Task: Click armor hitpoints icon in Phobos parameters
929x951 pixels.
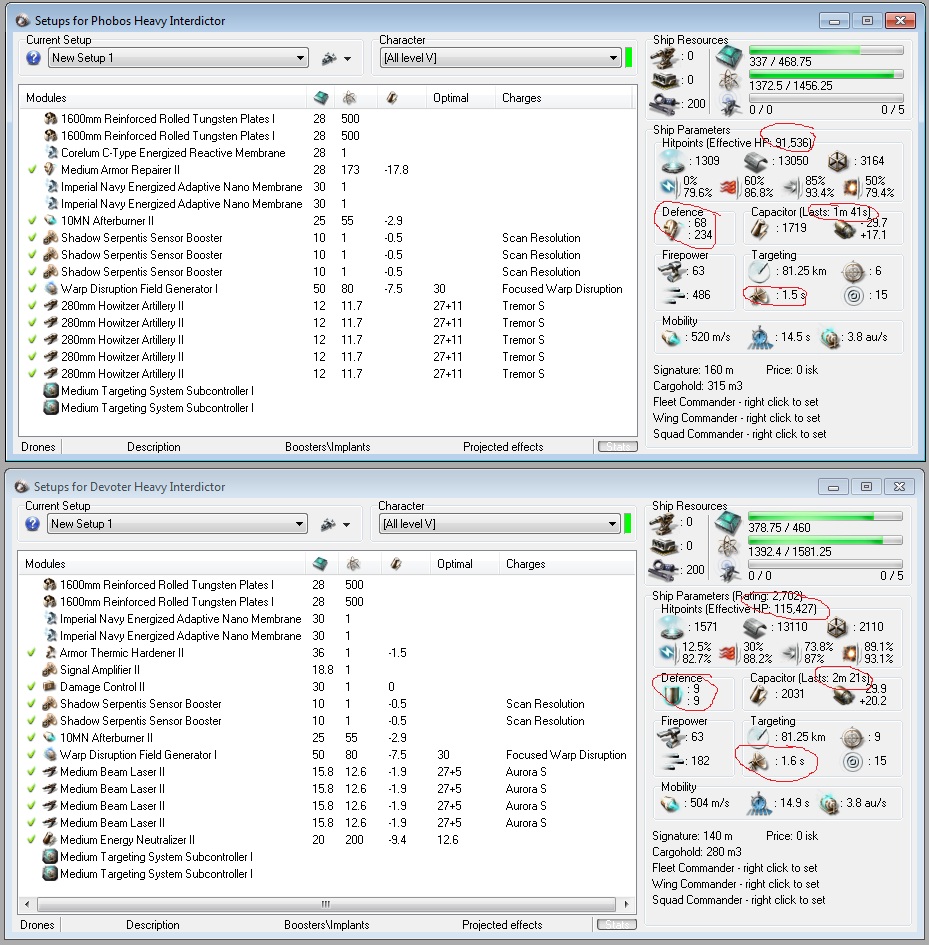Action: pyautogui.click(x=756, y=161)
